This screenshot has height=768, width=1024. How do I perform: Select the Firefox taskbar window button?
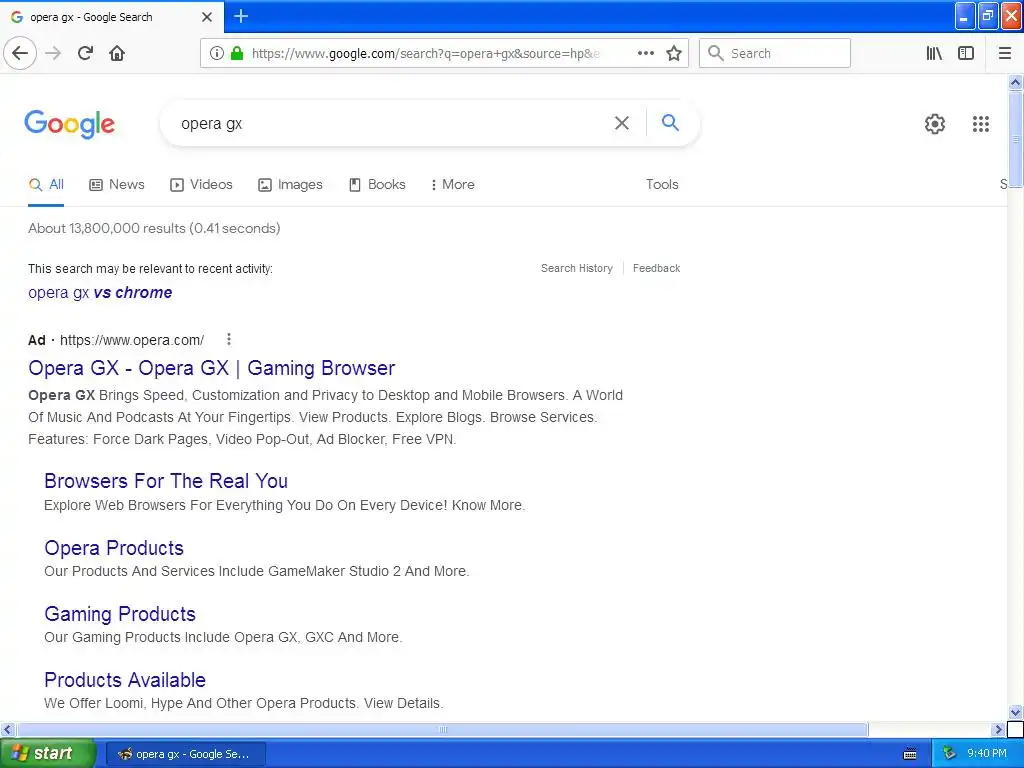coord(185,754)
